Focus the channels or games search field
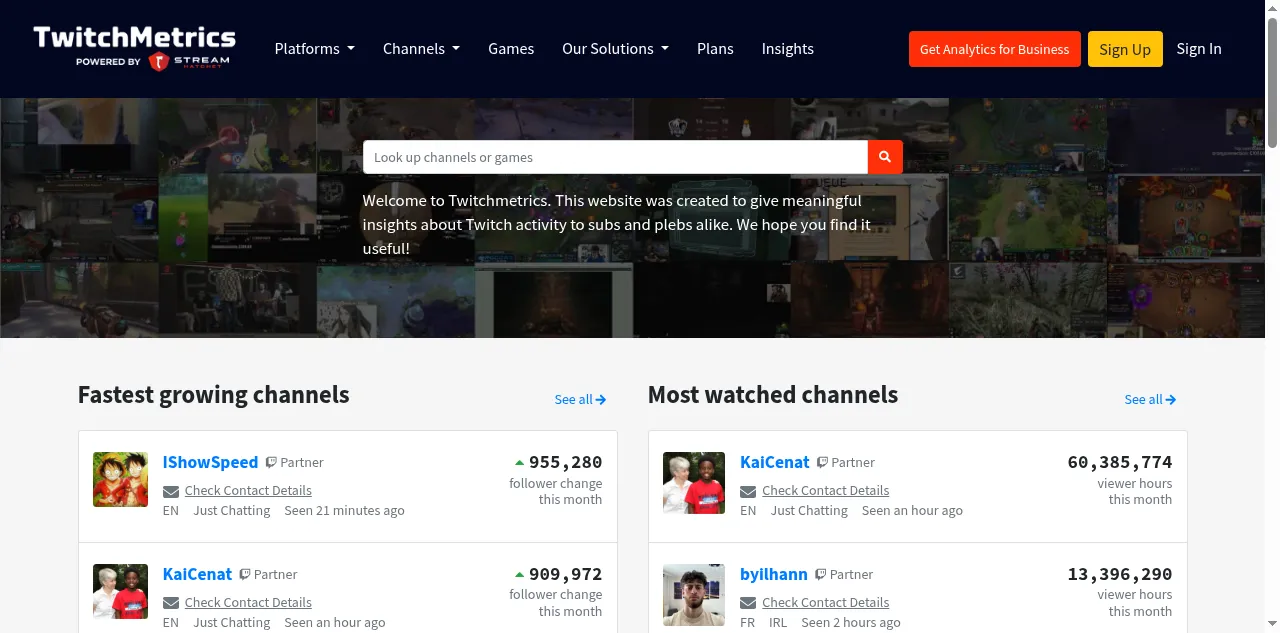The height and width of the screenshot is (633, 1280). (x=615, y=157)
